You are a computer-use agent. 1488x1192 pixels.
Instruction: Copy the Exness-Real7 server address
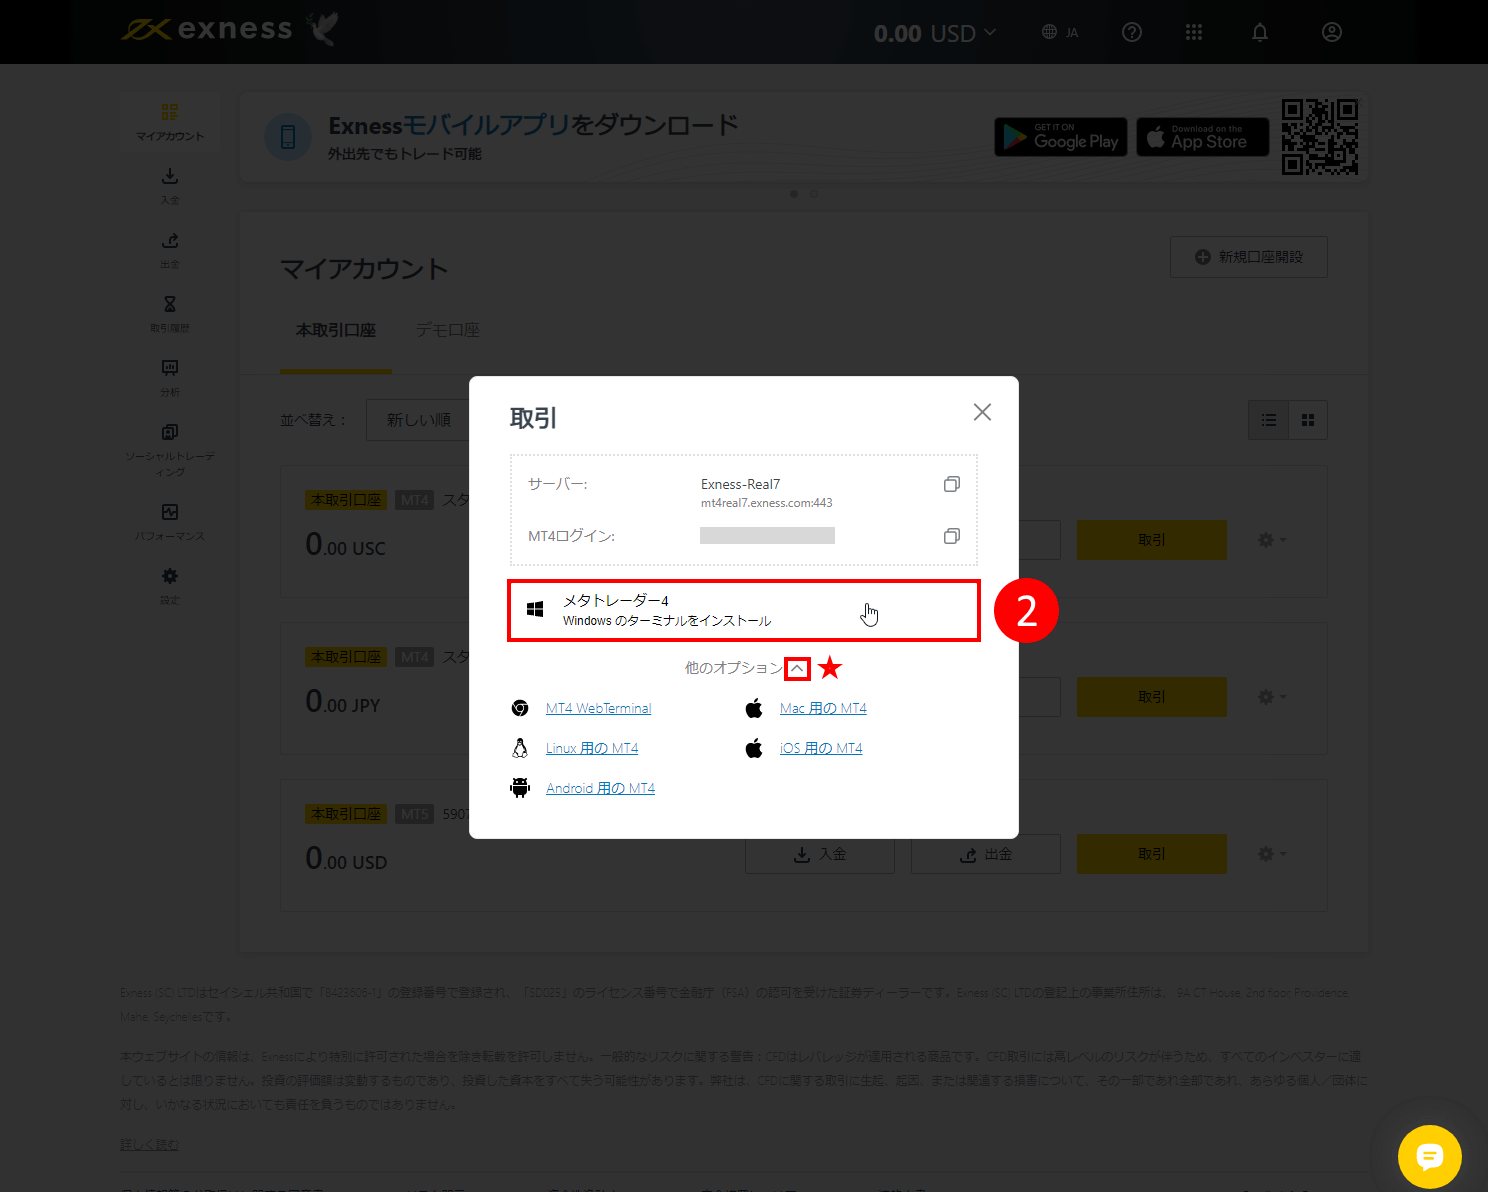(x=951, y=484)
